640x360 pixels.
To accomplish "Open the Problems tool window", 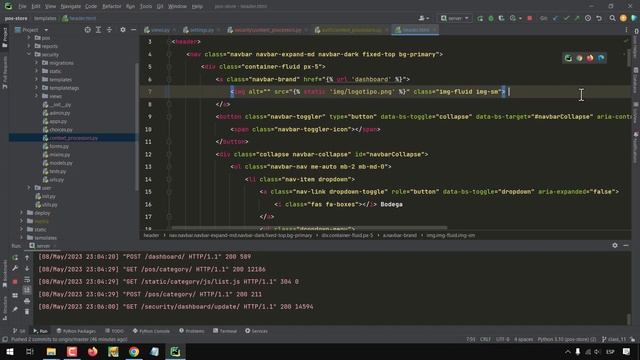I will pos(191,331).
